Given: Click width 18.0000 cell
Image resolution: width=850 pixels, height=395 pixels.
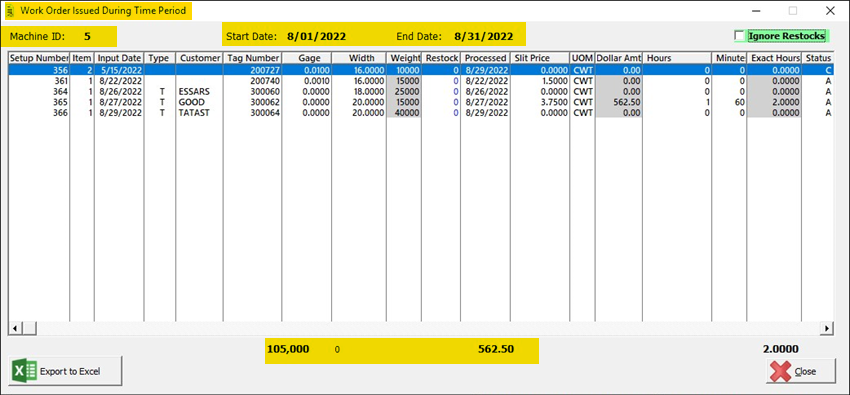Looking at the screenshot, I should 359,92.
